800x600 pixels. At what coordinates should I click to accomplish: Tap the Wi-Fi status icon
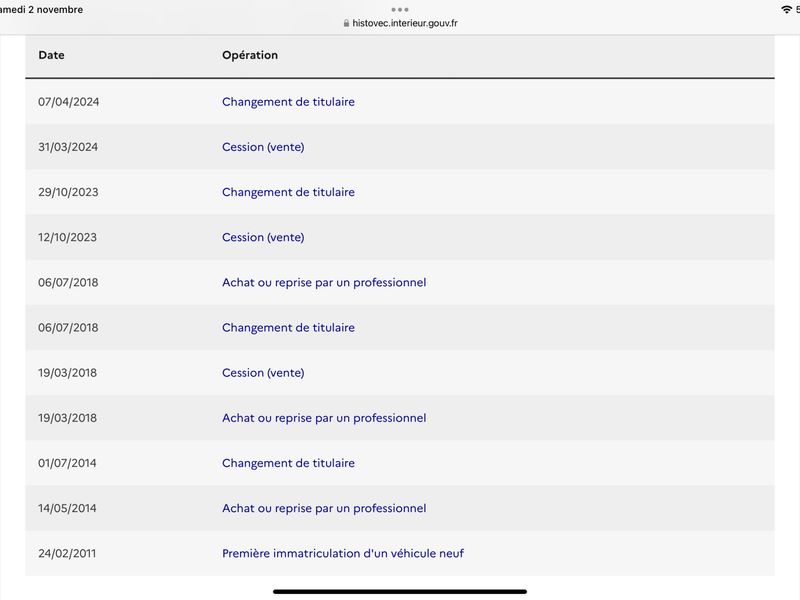coord(786,9)
